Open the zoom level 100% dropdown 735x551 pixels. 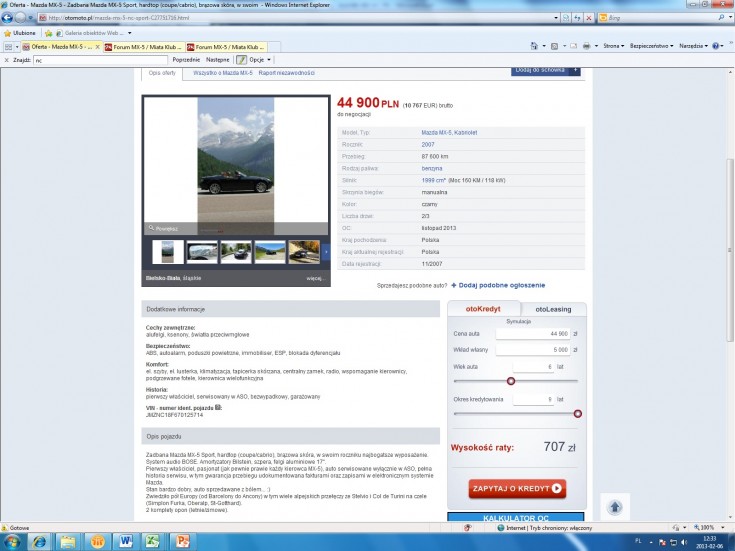tap(723, 528)
